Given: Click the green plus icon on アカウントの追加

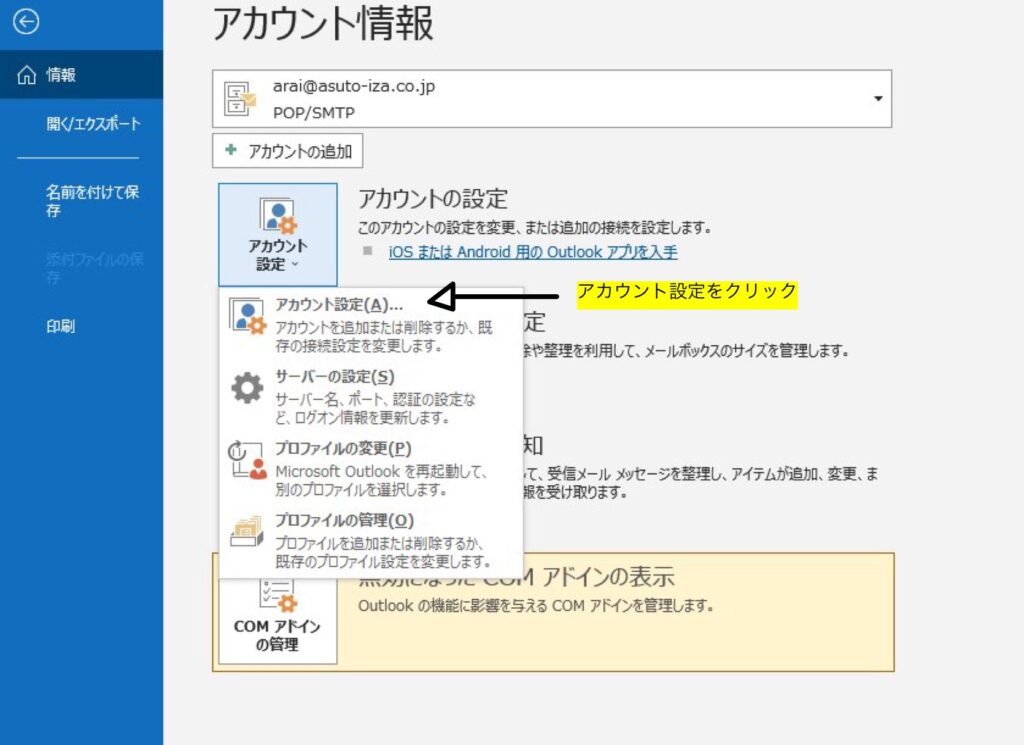Looking at the screenshot, I should click(x=231, y=151).
